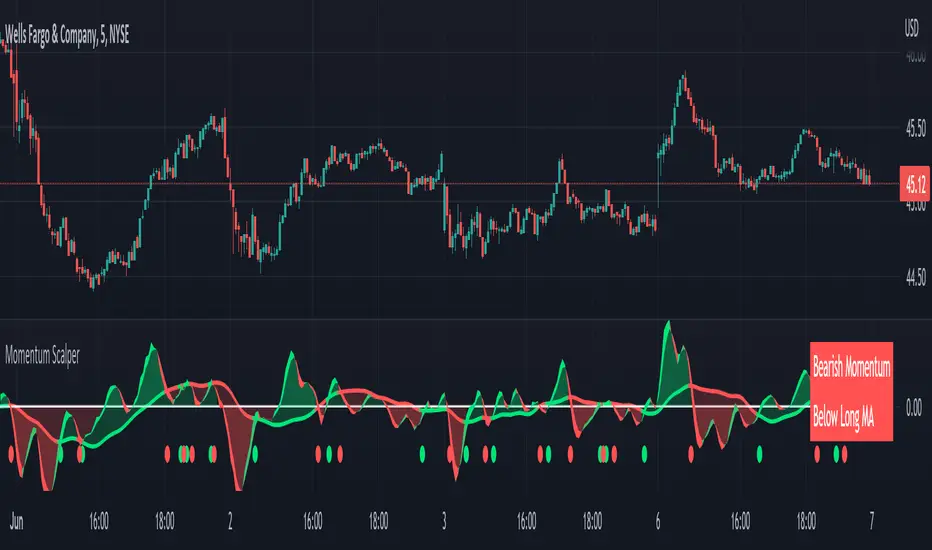This screenshot has height=550, width=932.
Task: Click the Wells Fargo & Company symbol title
Action: click(x=67, y=35)
